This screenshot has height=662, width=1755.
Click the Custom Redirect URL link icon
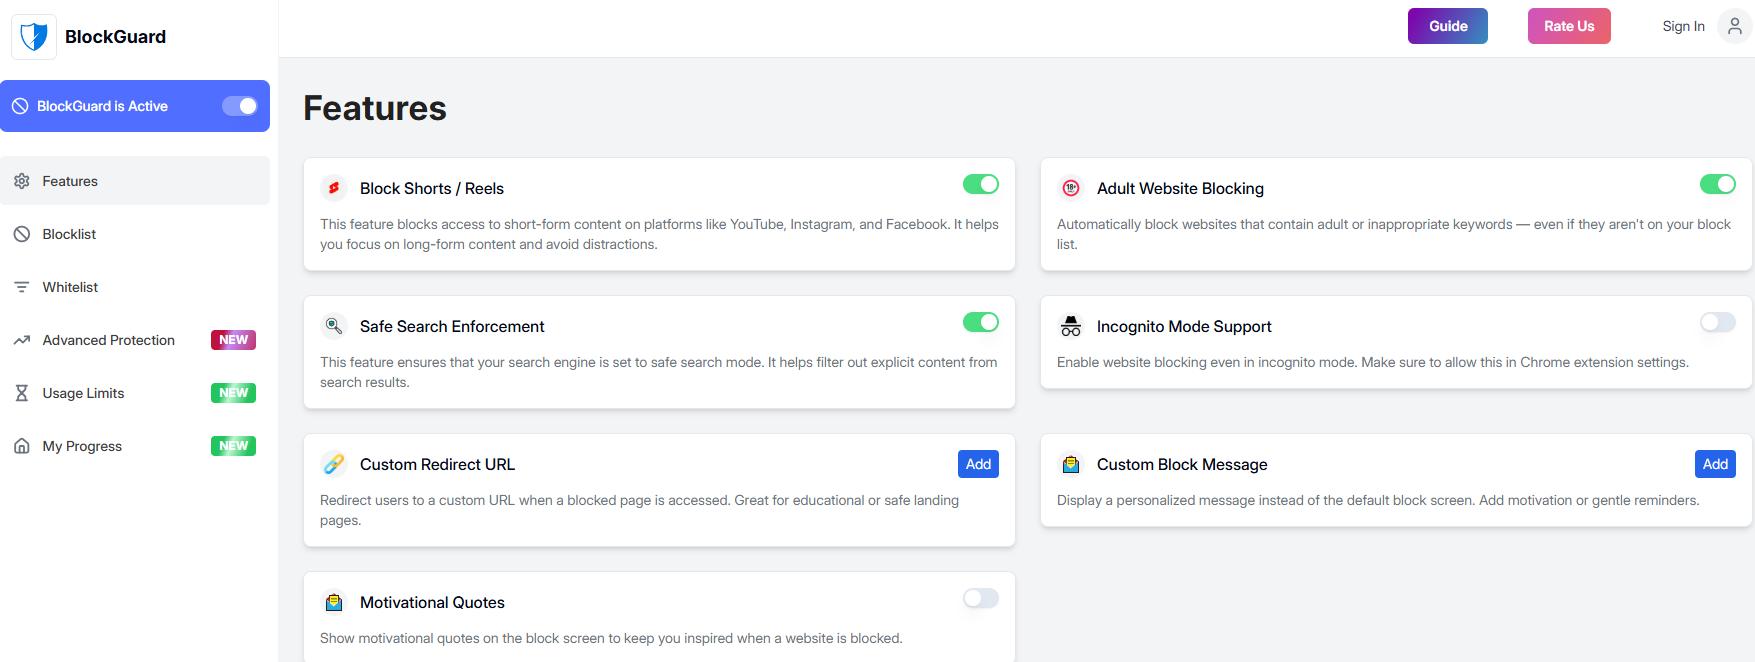coord(334,464)
